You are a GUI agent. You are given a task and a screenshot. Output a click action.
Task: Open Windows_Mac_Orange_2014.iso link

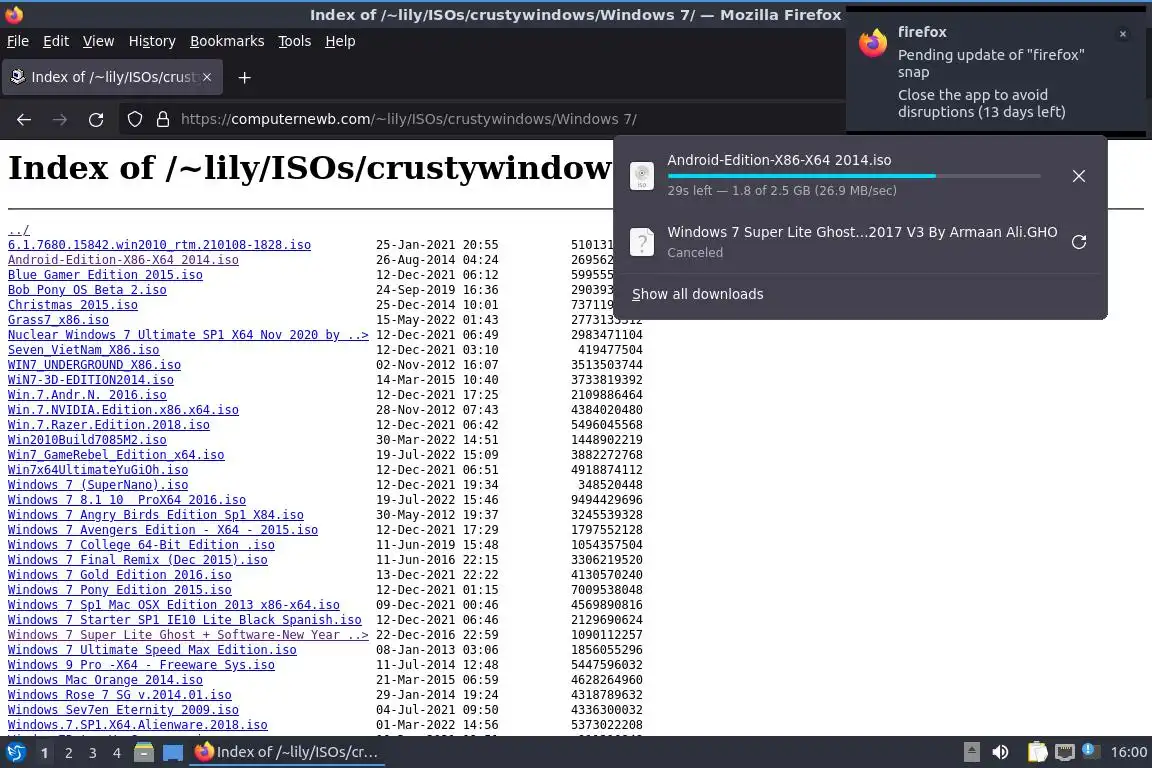105,680
